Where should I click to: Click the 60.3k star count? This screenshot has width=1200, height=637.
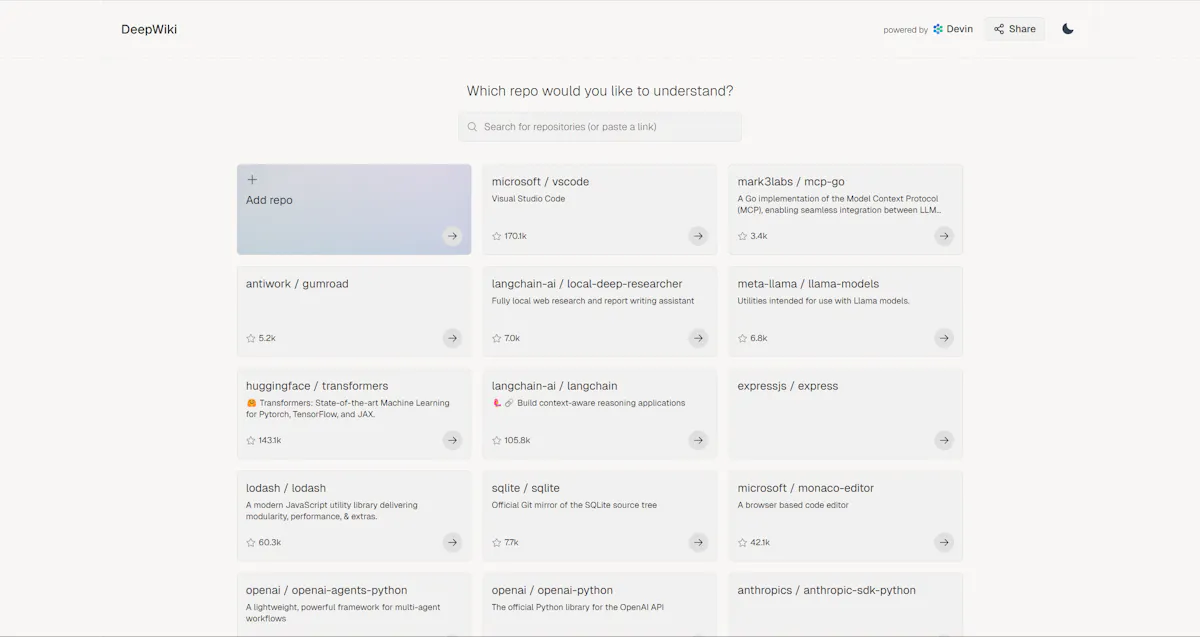click(x=270, y=542)
